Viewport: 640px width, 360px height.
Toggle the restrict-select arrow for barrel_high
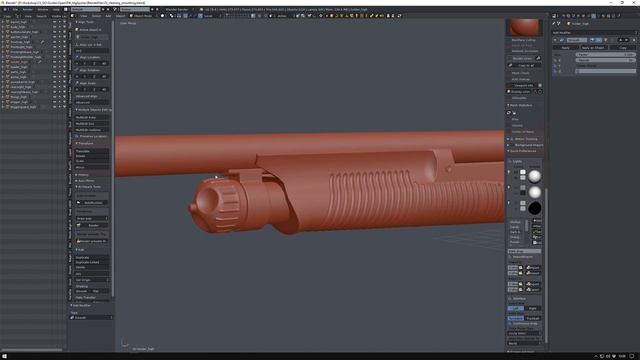click(x=60, y=22)
